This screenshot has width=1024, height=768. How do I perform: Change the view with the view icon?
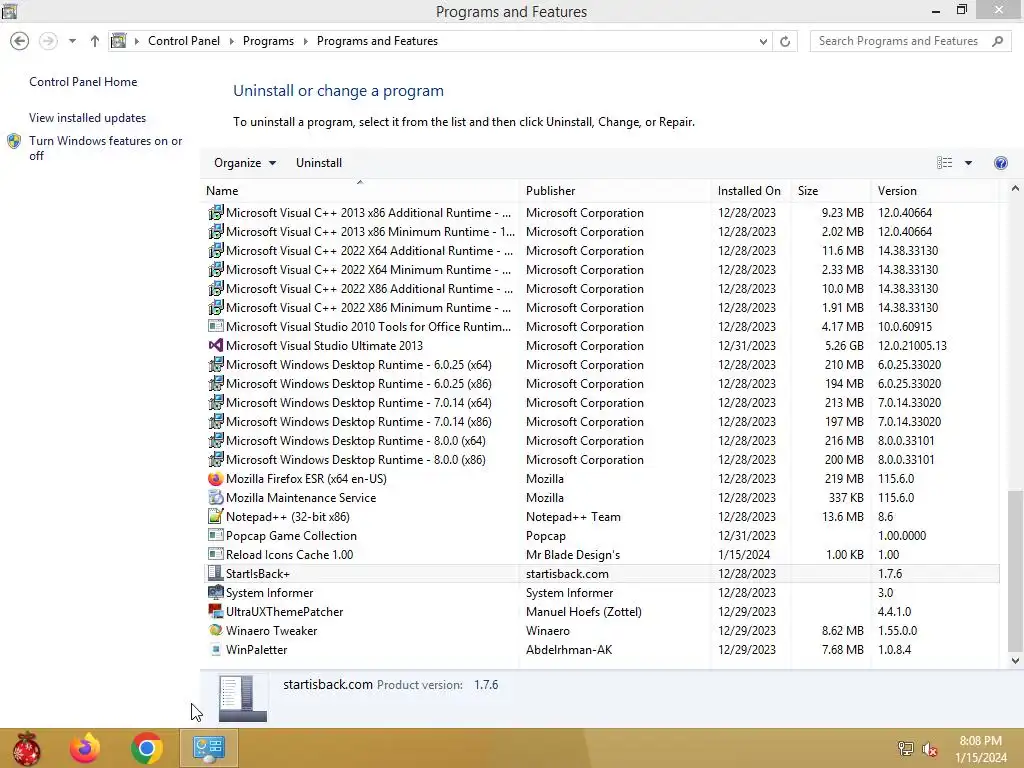[x=944, y=163]
